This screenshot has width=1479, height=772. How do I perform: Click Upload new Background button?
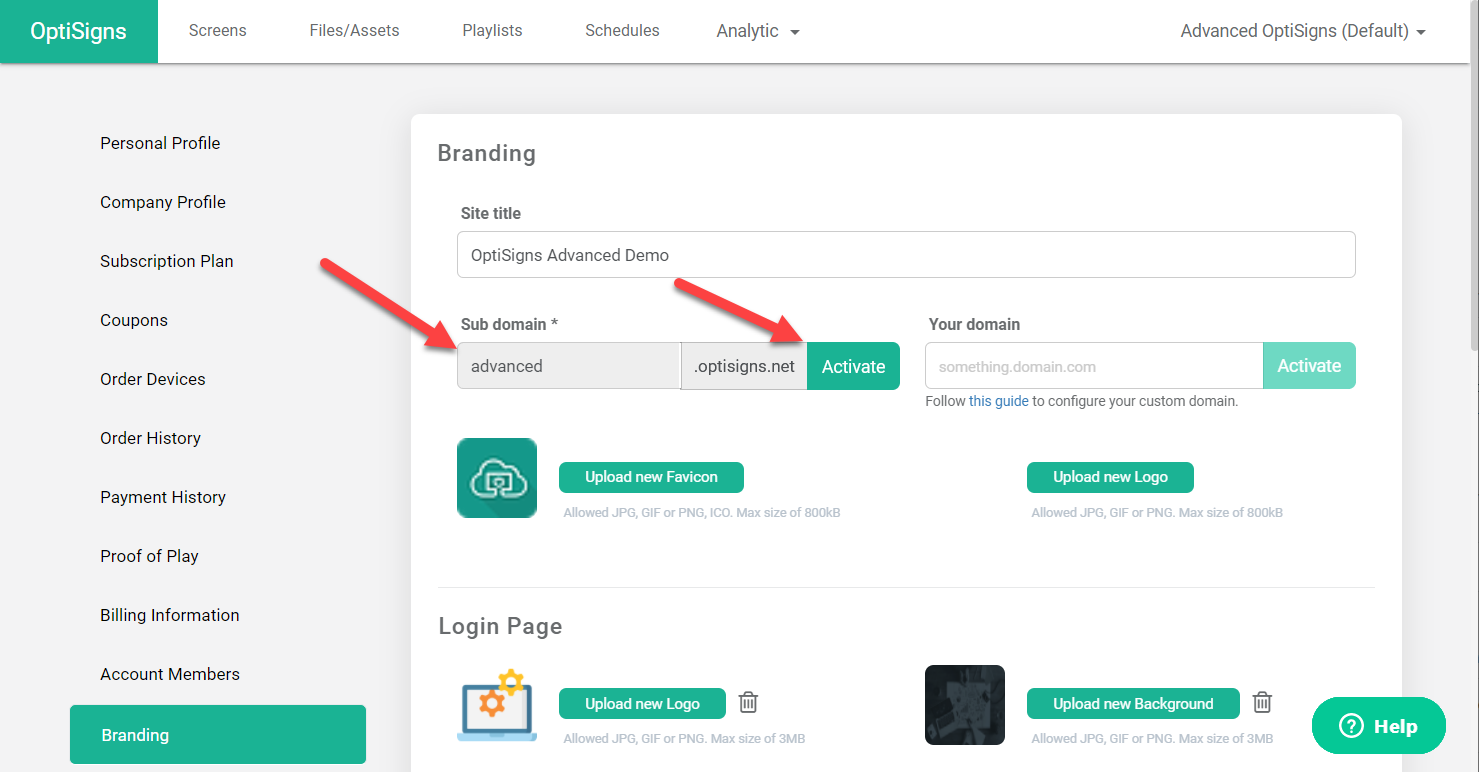coord(1133,704)
